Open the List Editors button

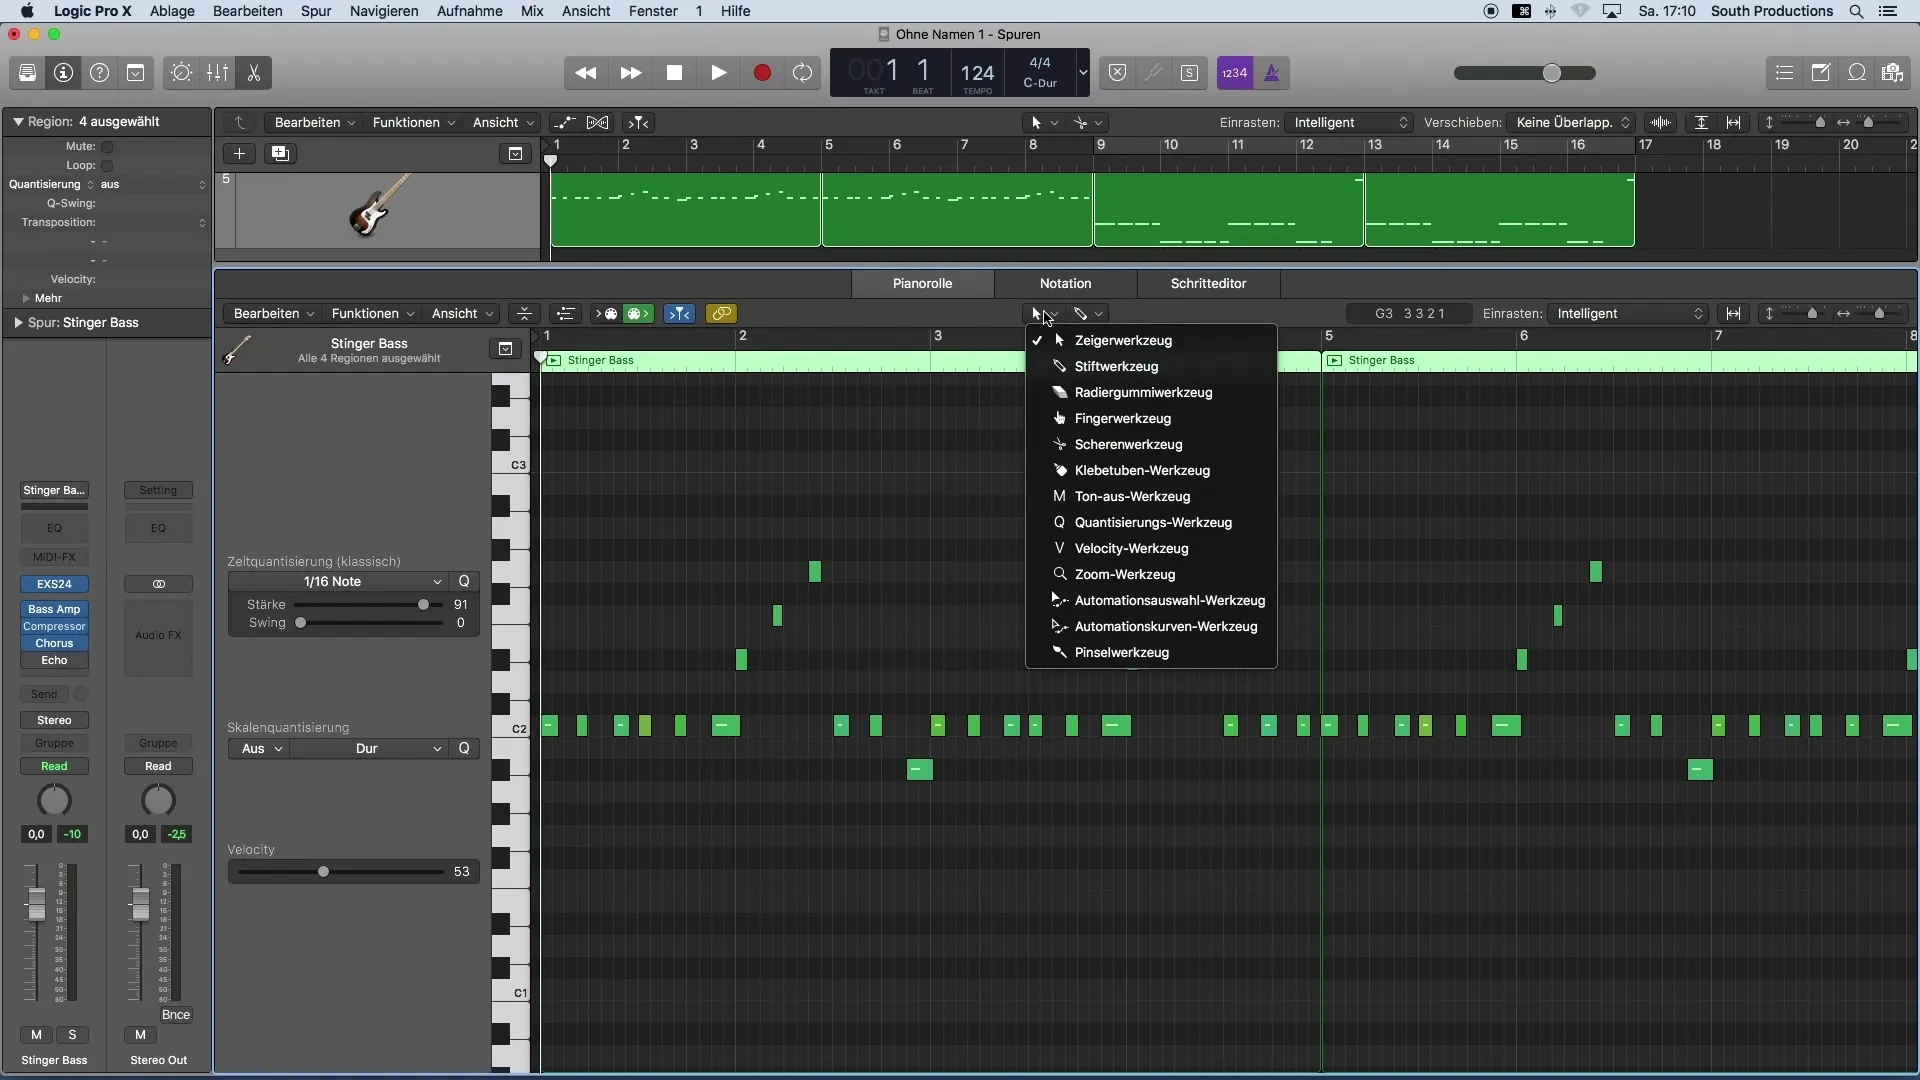pos(1785,73)
